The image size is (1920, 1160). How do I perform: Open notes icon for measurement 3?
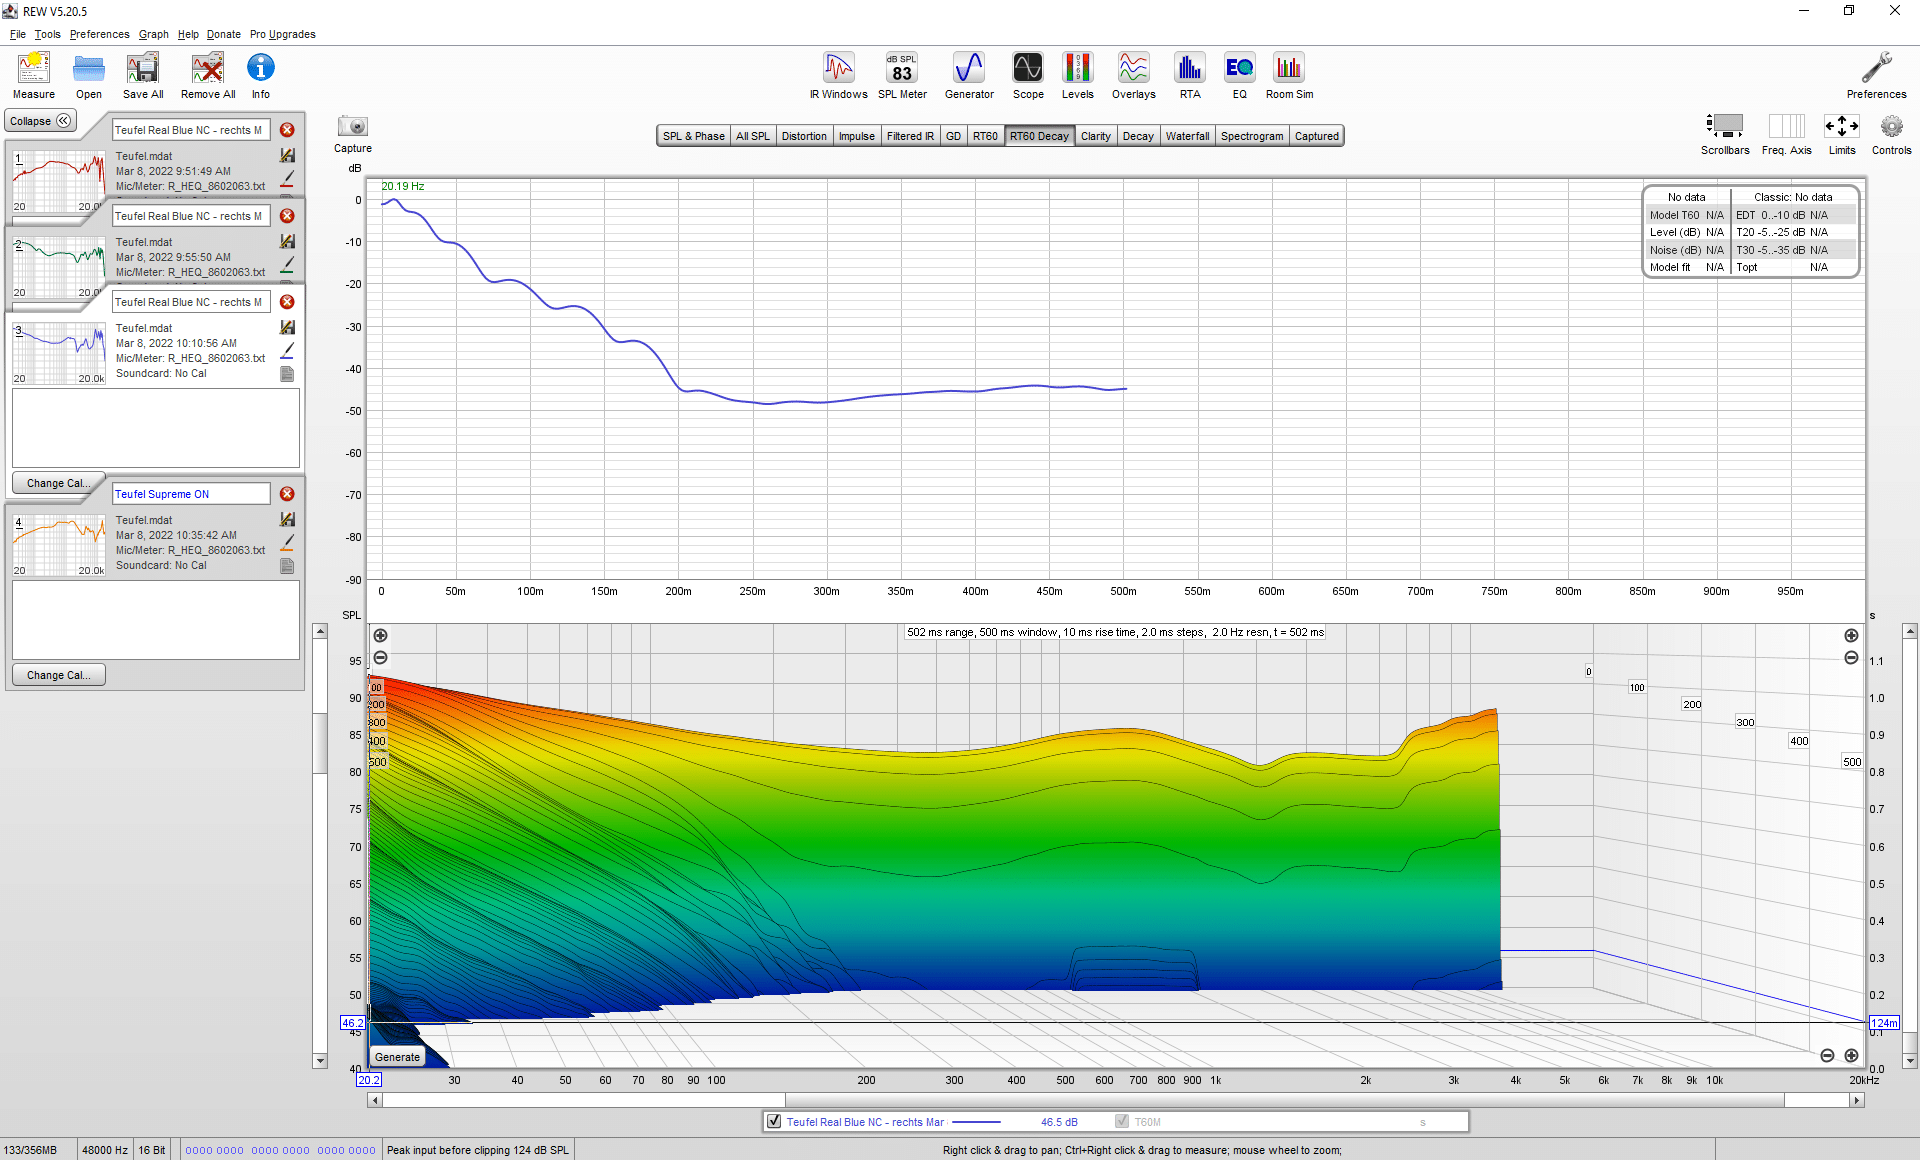[287, 374]
